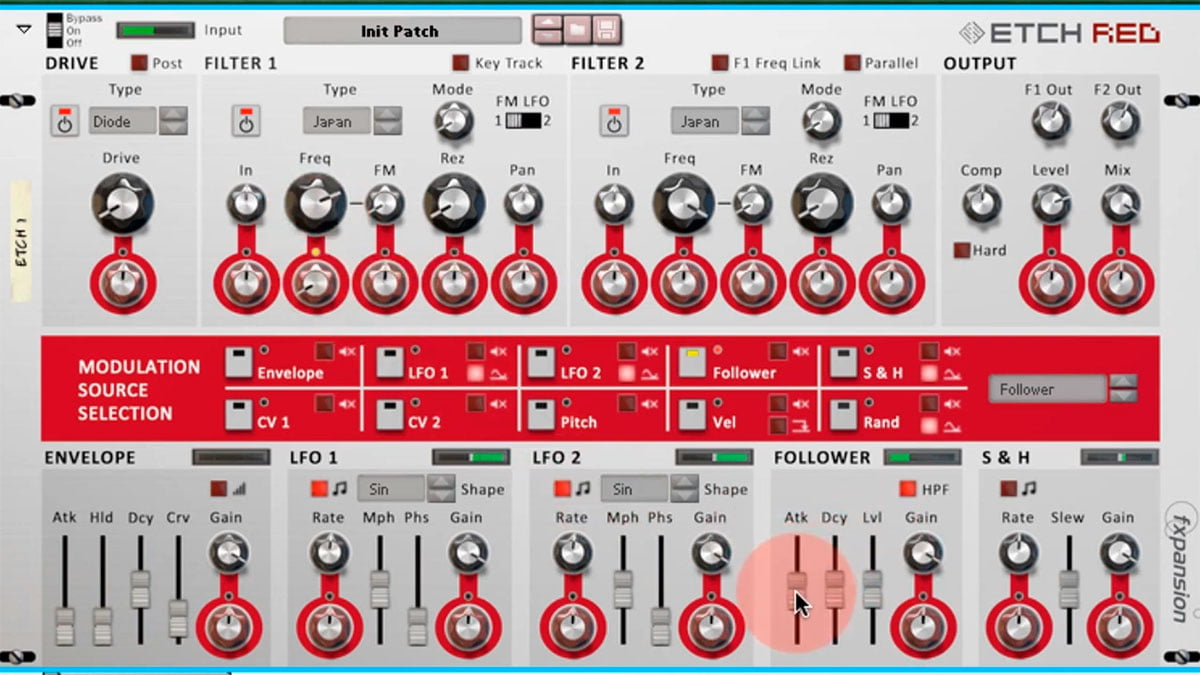Open the Drive Type dropdown showing Diode
The image size is (1200, 675).
(x=123, y=121)
